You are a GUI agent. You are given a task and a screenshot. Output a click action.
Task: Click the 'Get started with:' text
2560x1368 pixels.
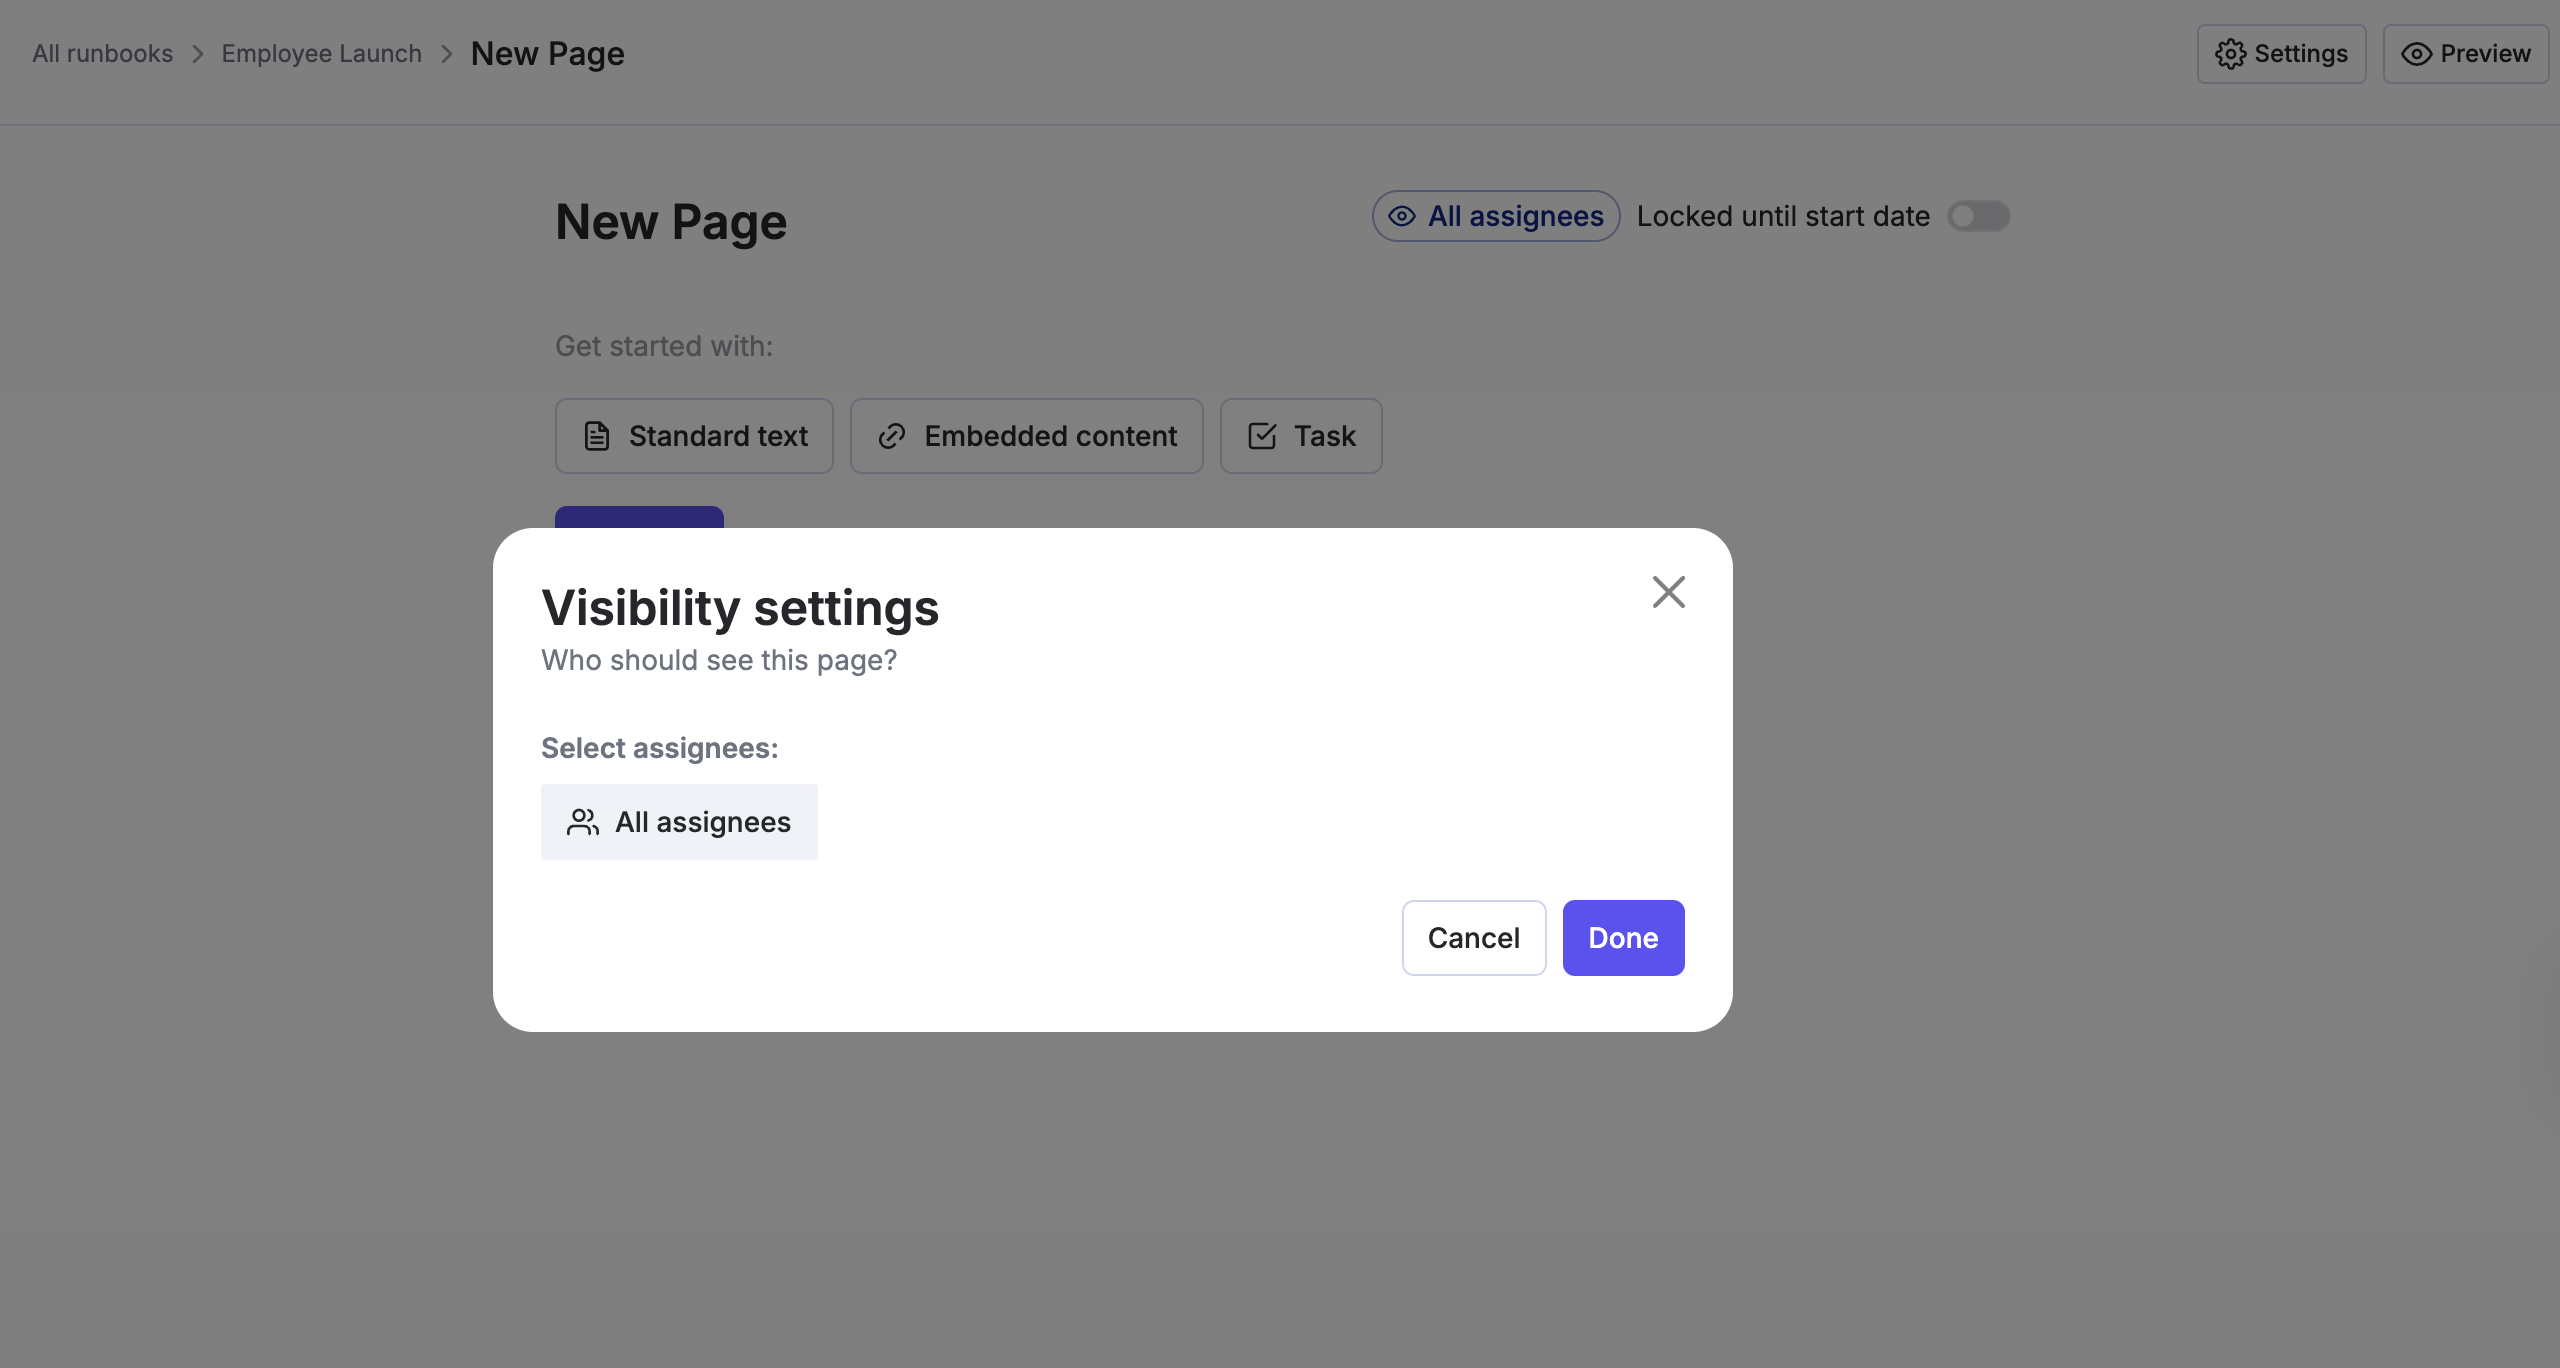click(x=664, y=346)
